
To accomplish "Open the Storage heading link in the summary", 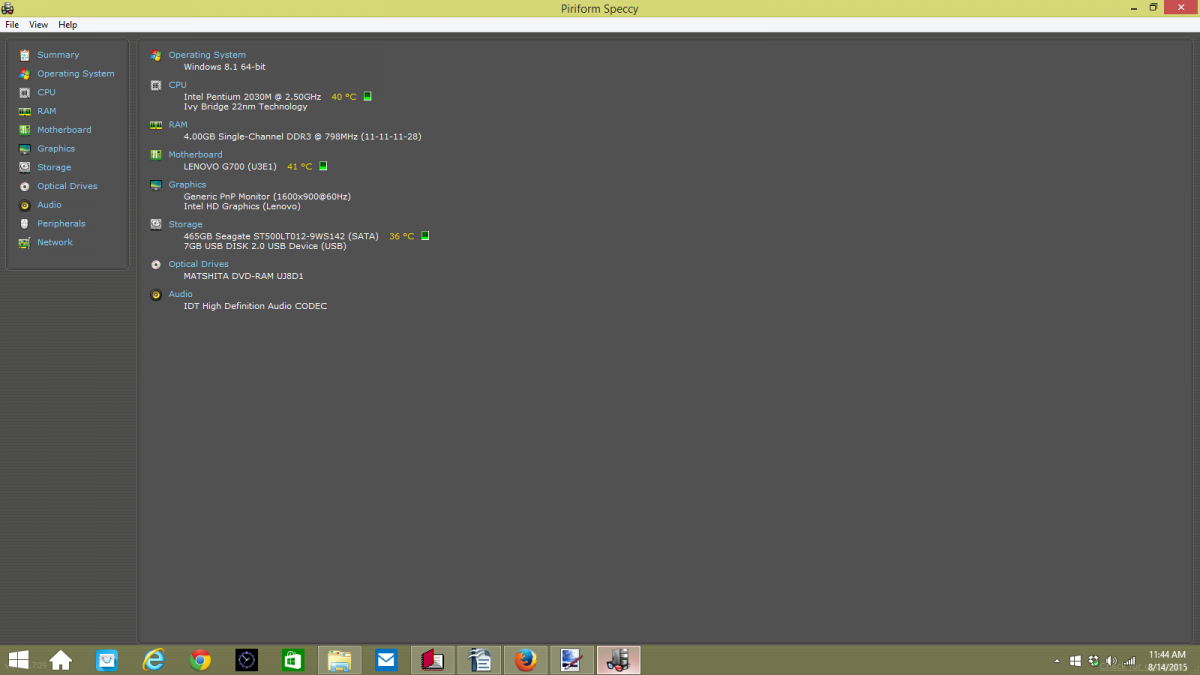I will click(185, 225).
